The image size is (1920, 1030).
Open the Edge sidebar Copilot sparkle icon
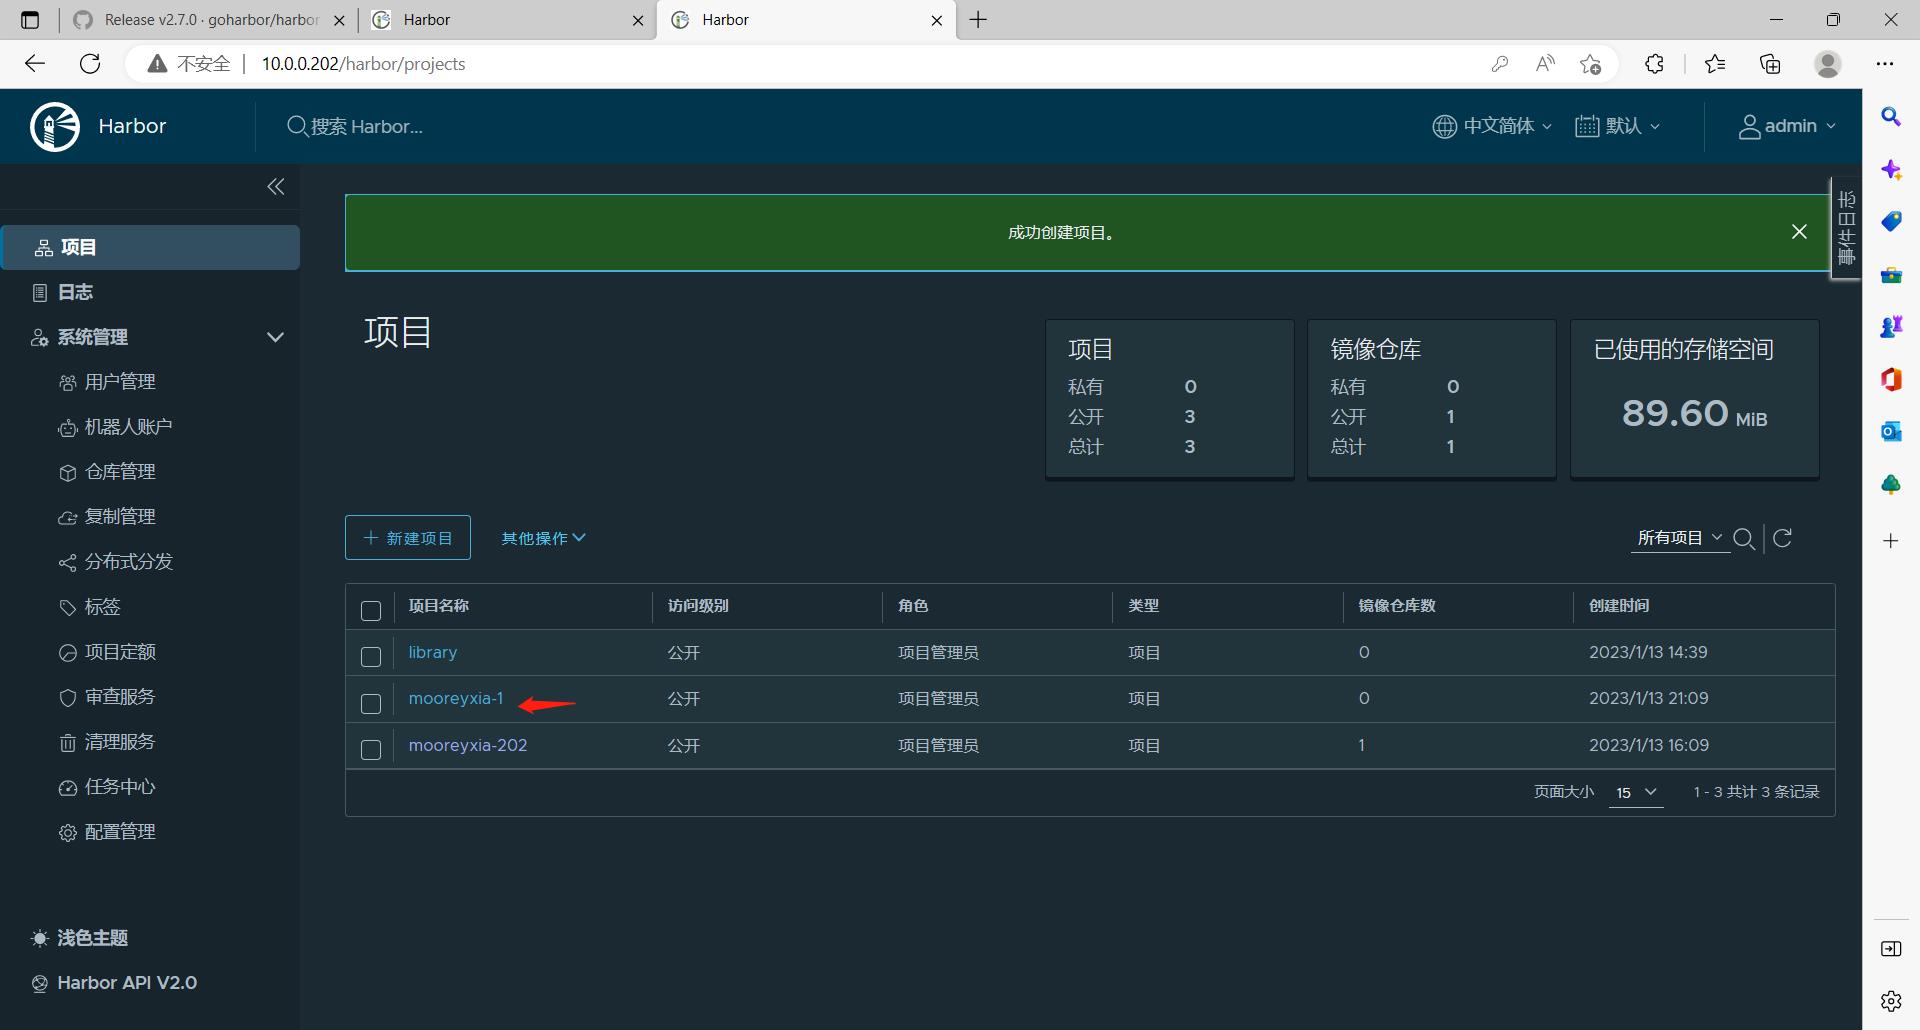click(1891, 170)
